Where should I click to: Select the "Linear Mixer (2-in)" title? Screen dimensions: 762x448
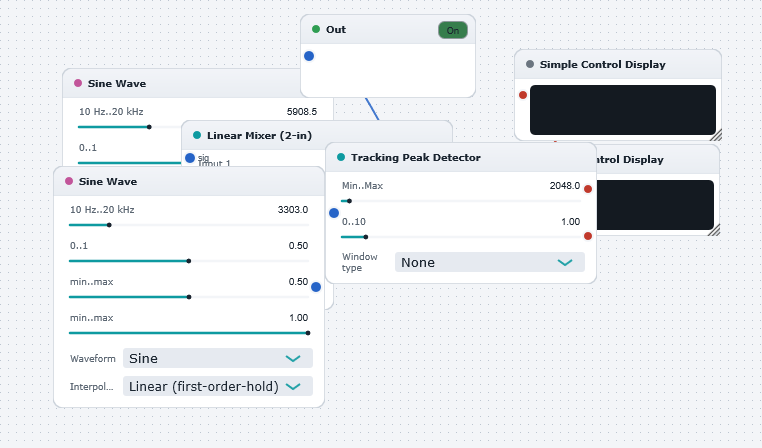pyautogui.click(x=260, y=136)
